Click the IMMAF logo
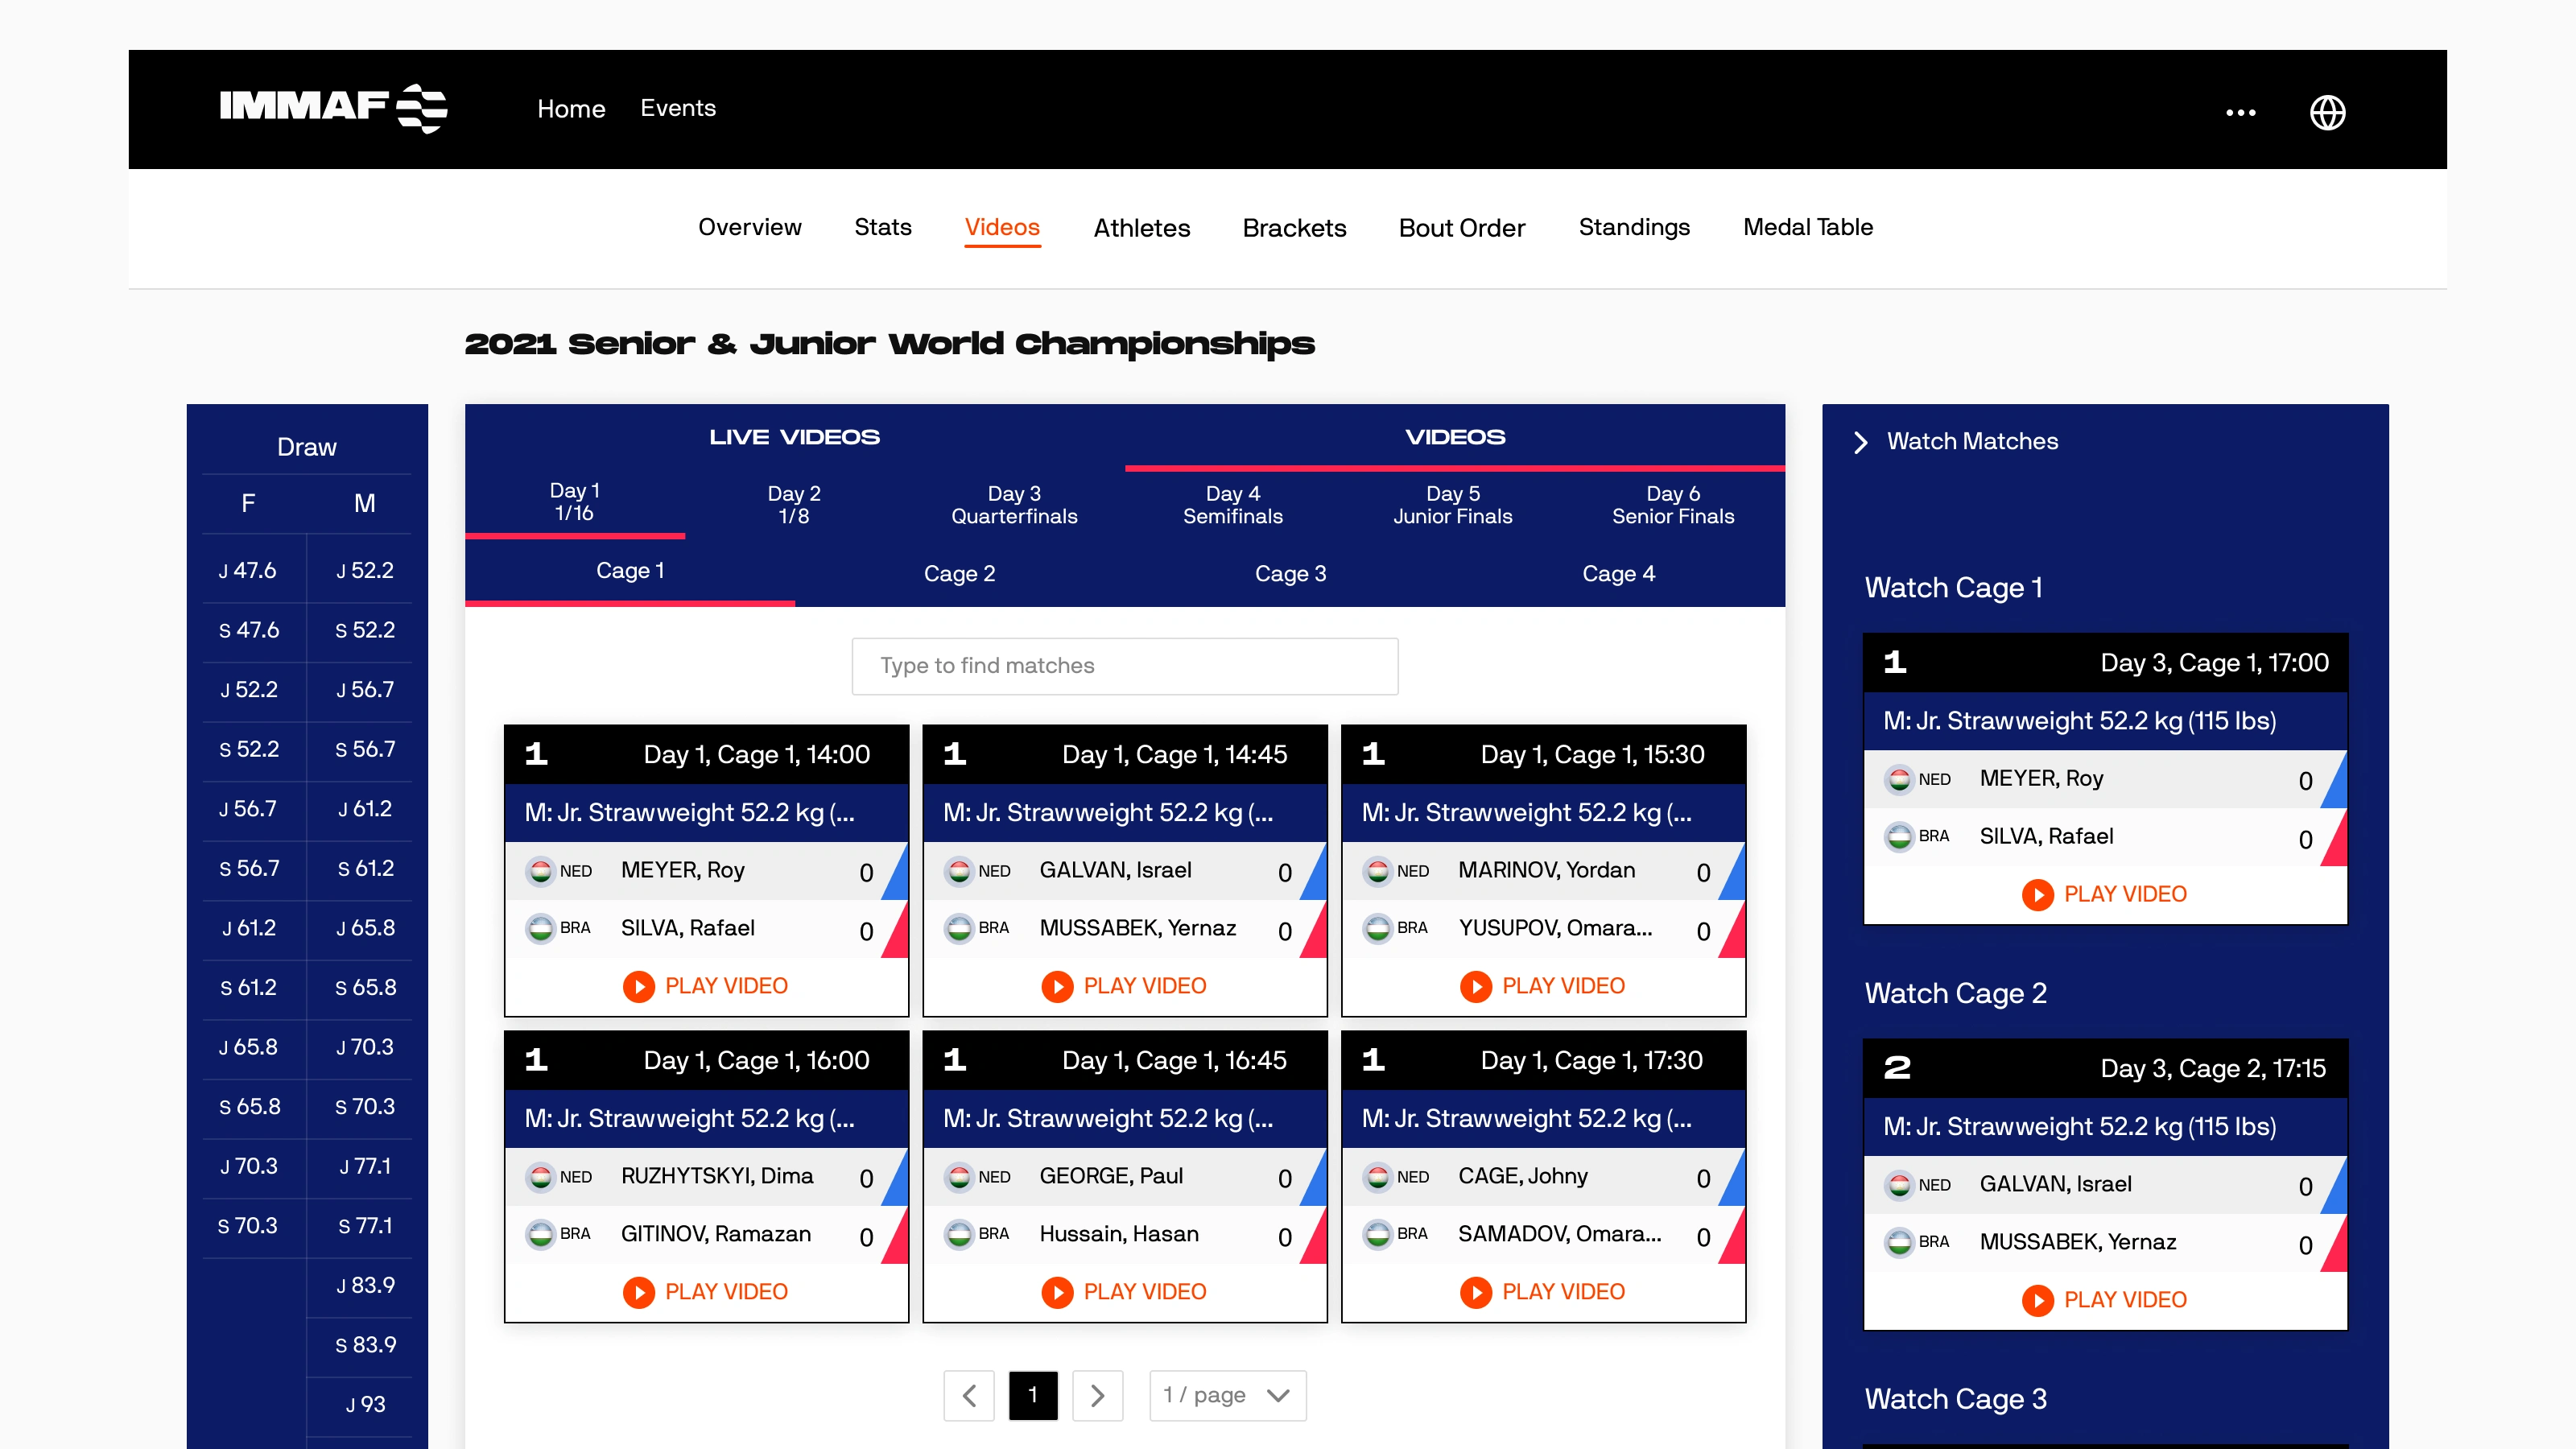This screenshot has height=1449, width=2576. coord(333,108)
